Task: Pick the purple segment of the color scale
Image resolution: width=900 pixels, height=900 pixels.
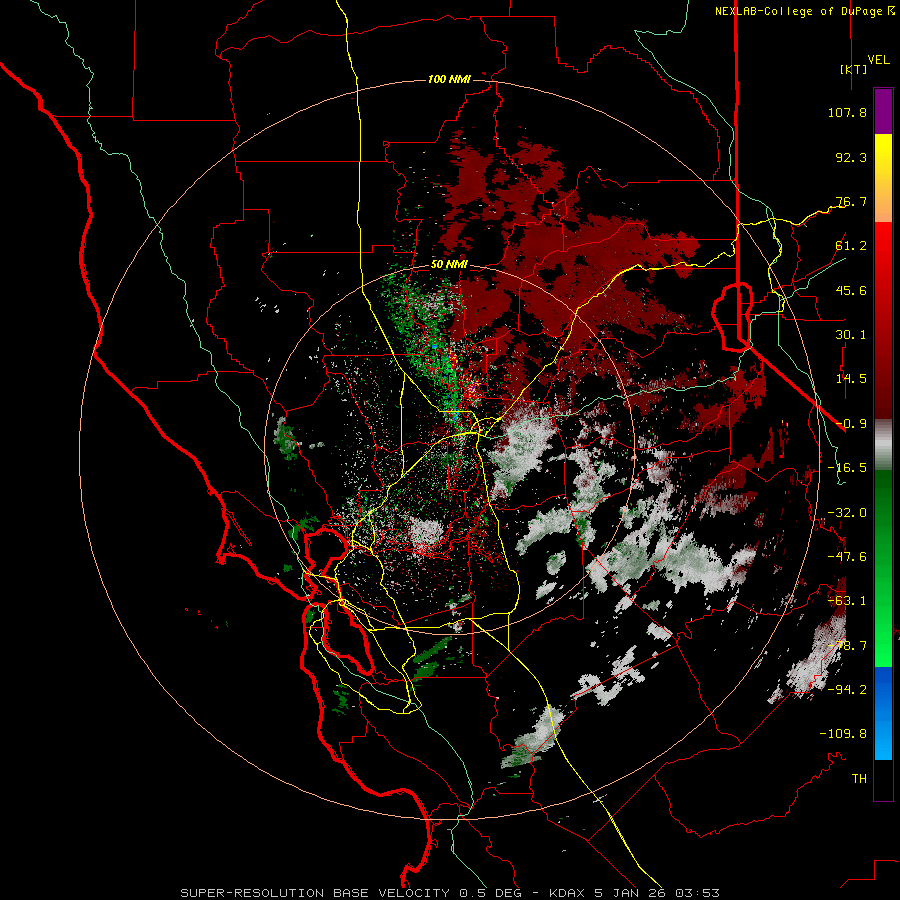Action: pyautogui.click(x=883, y=111)
